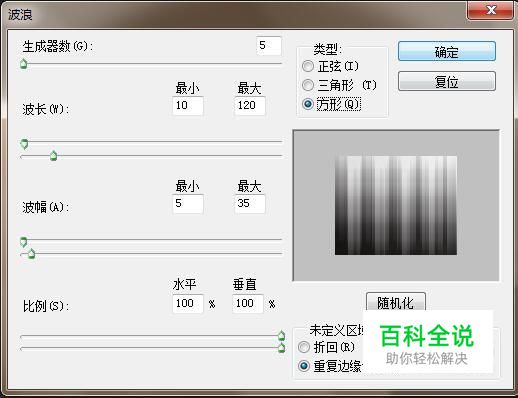Click the 波长 最小 input field
The image size is (518, 398).
pyautogui.click(x=188, y=106)
